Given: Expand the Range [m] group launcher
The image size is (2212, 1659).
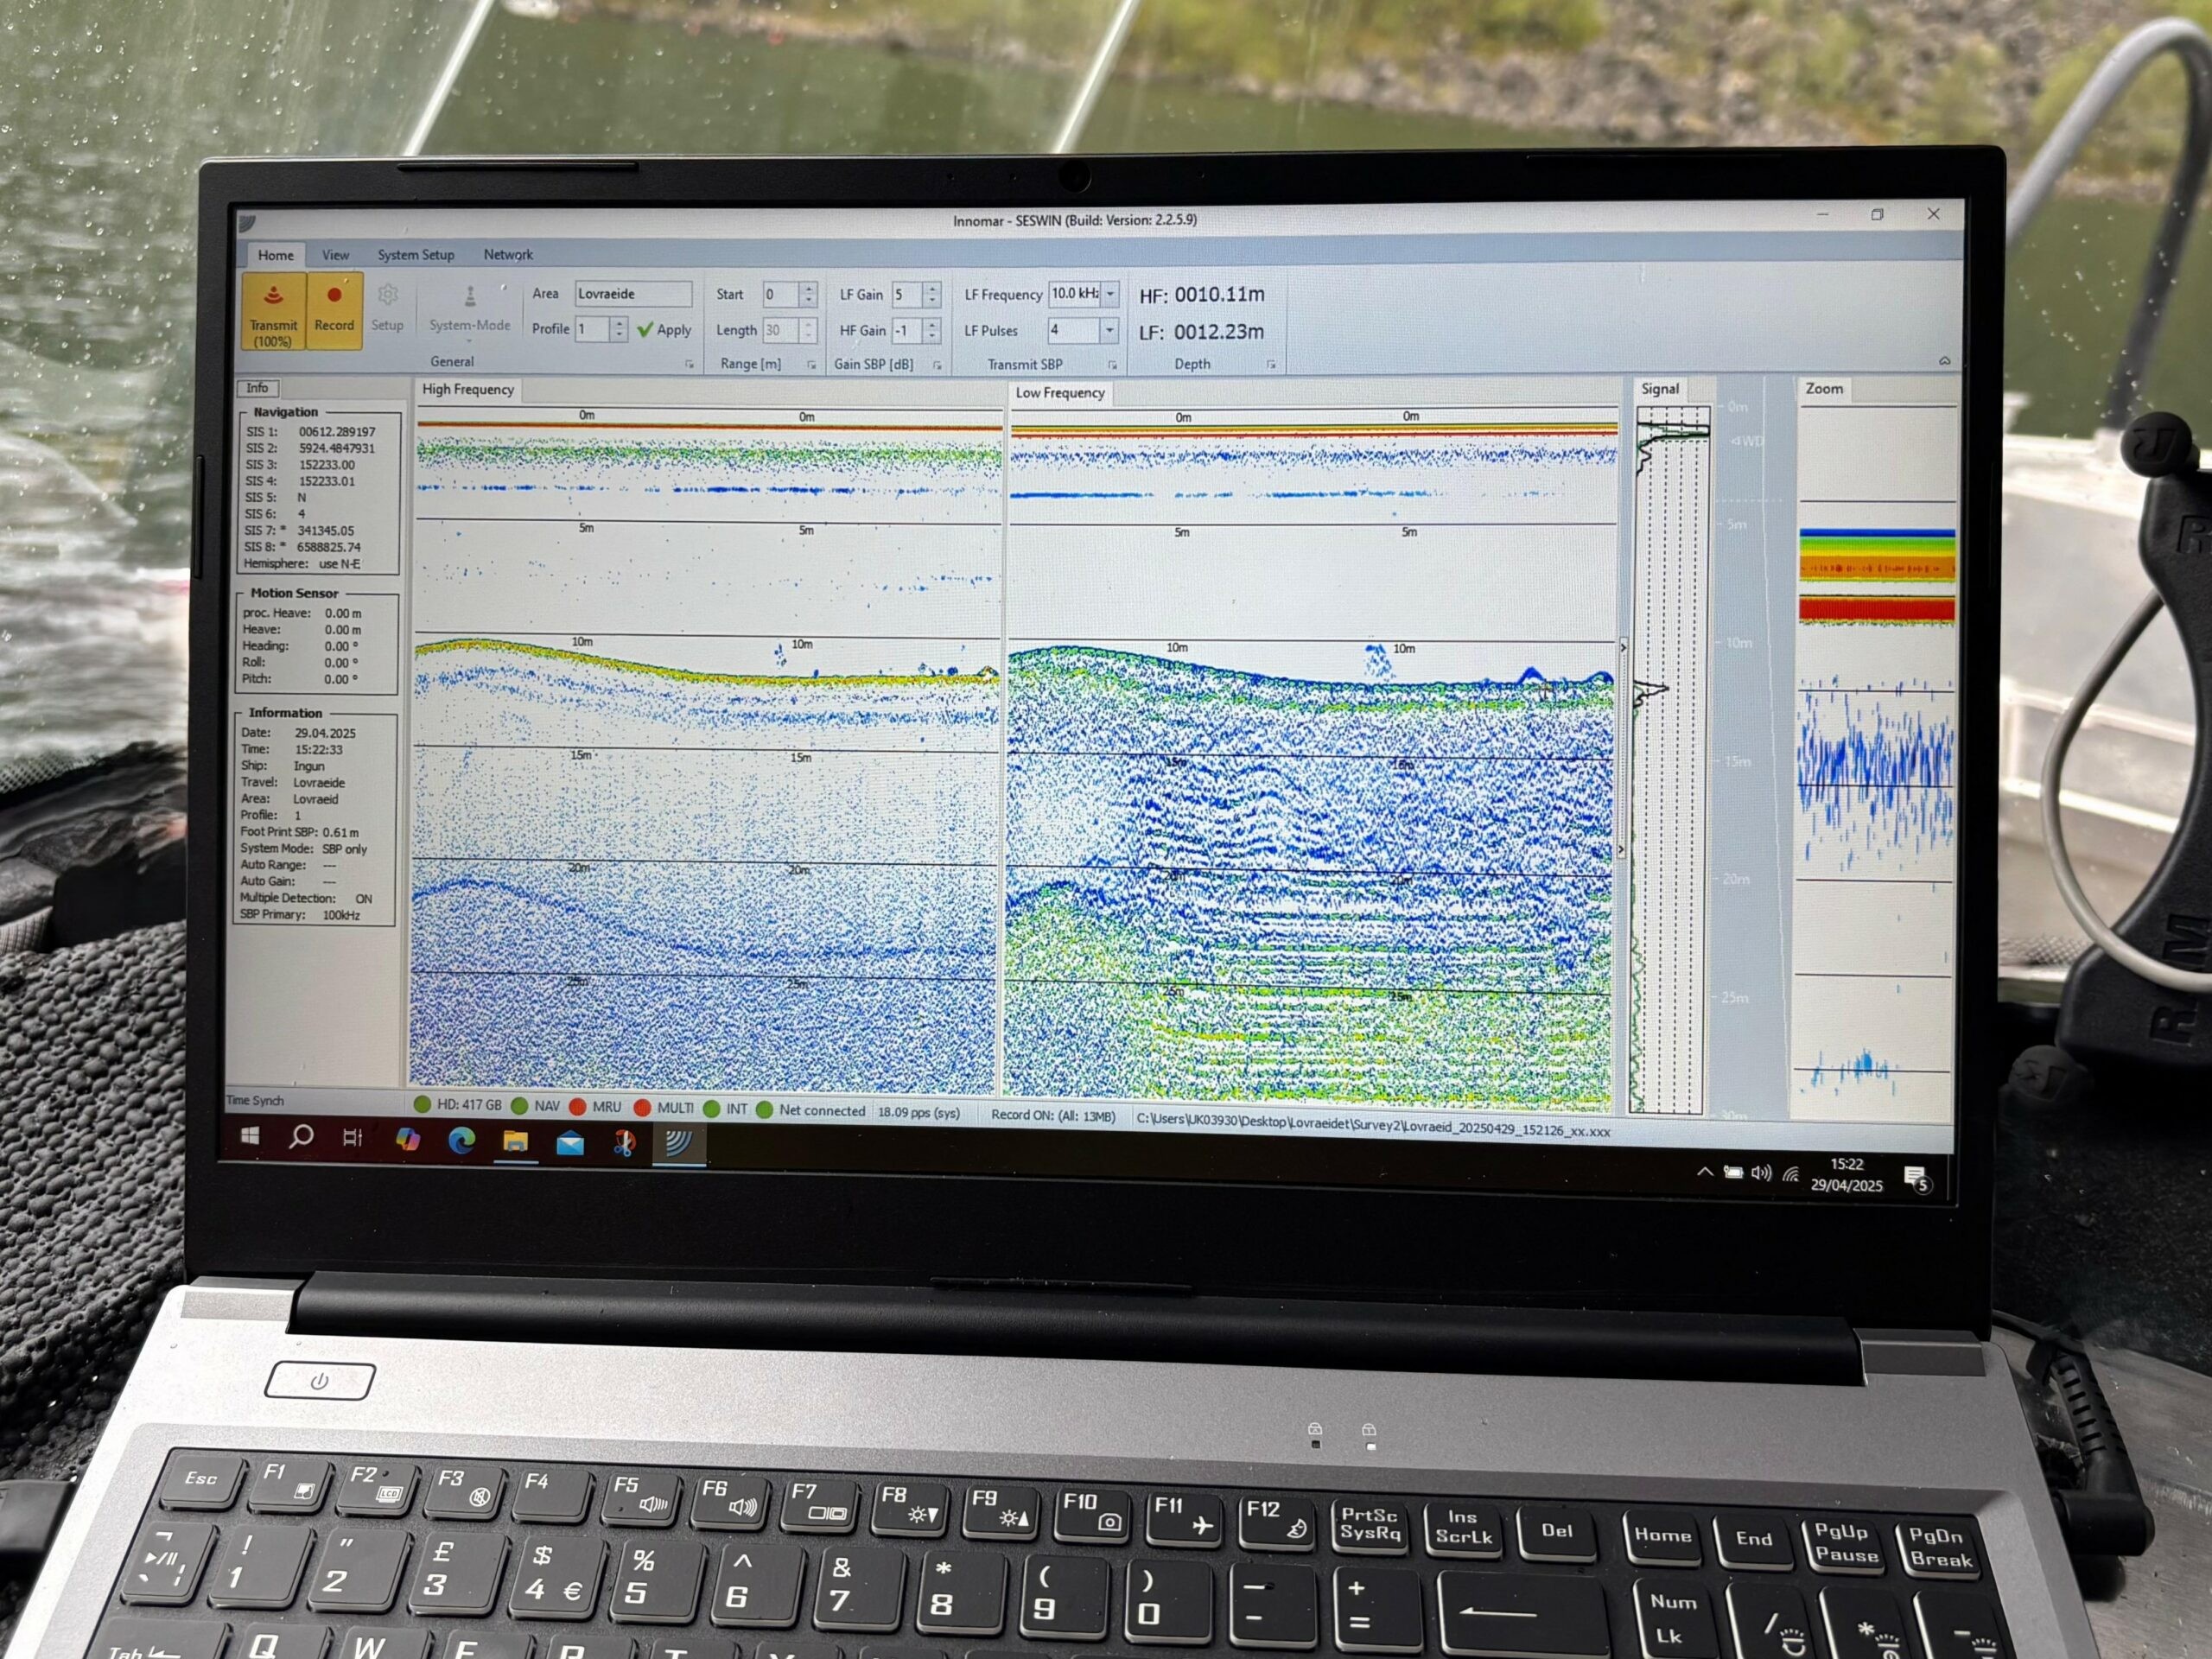Looking at the screenshot, I should [x=811, y=365].
